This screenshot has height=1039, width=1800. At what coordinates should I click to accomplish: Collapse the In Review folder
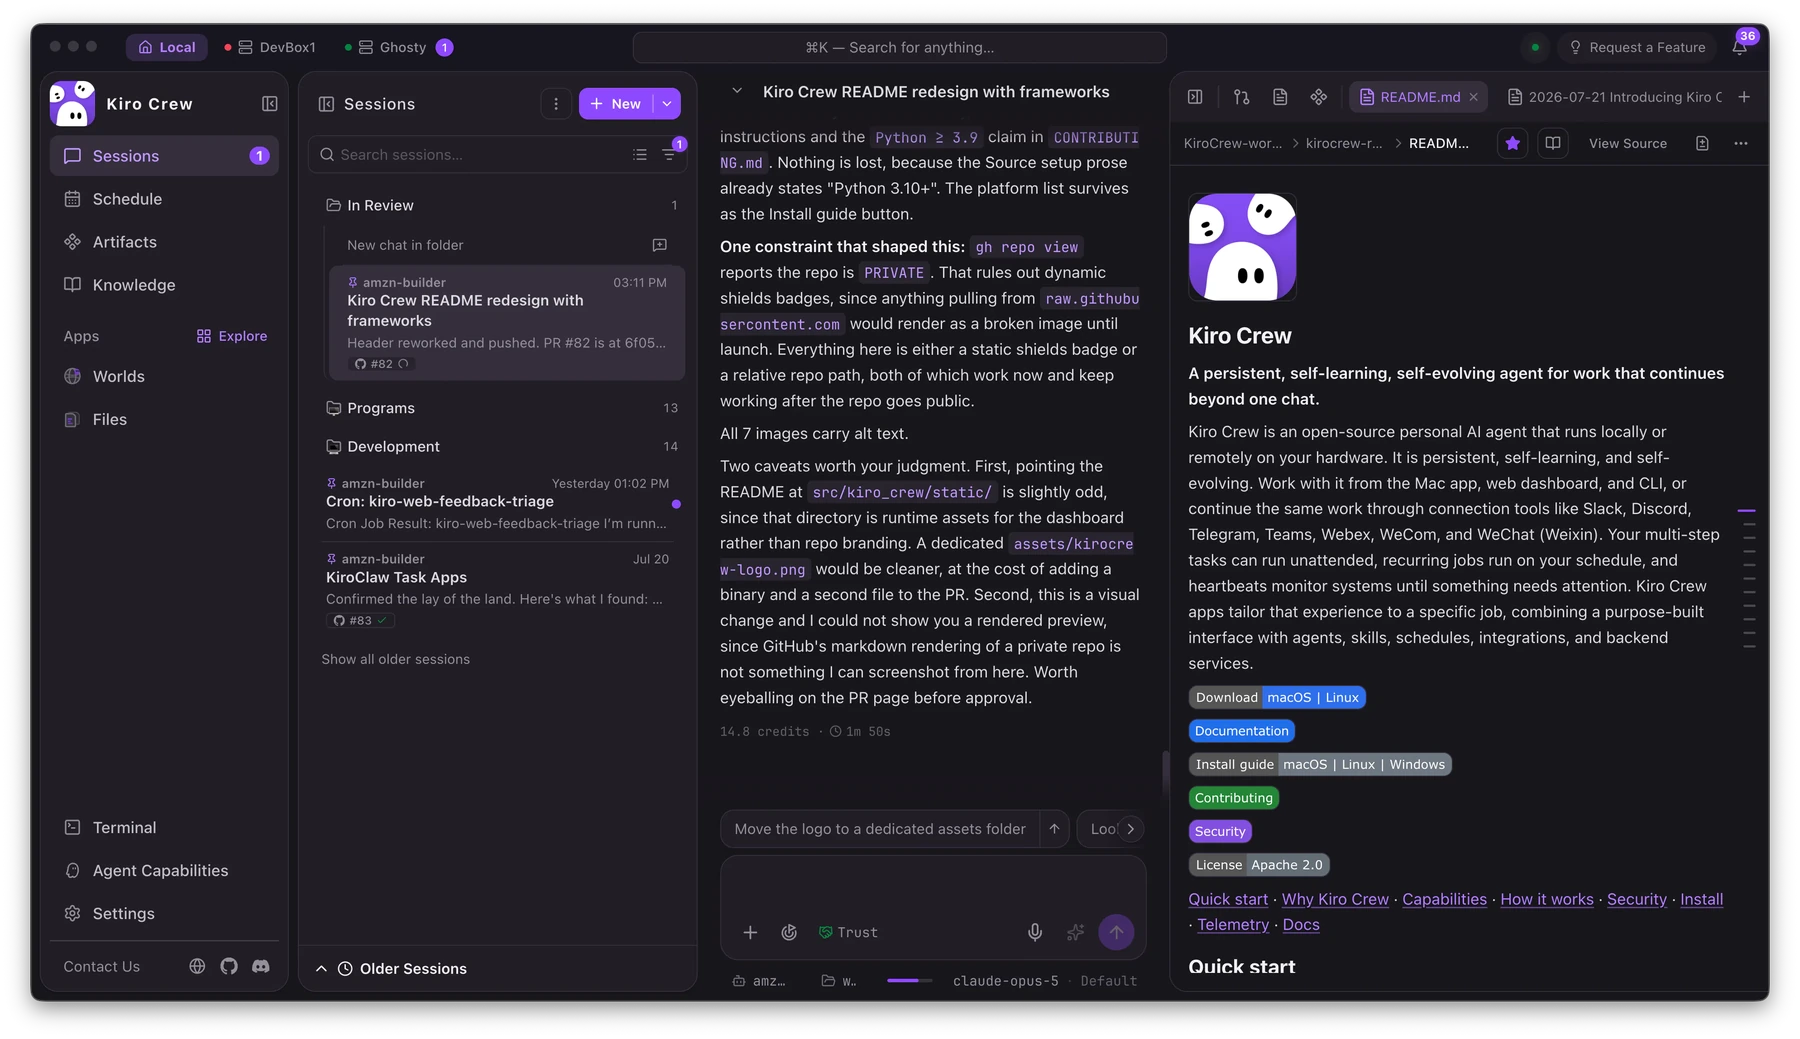[x=501, y=205]
